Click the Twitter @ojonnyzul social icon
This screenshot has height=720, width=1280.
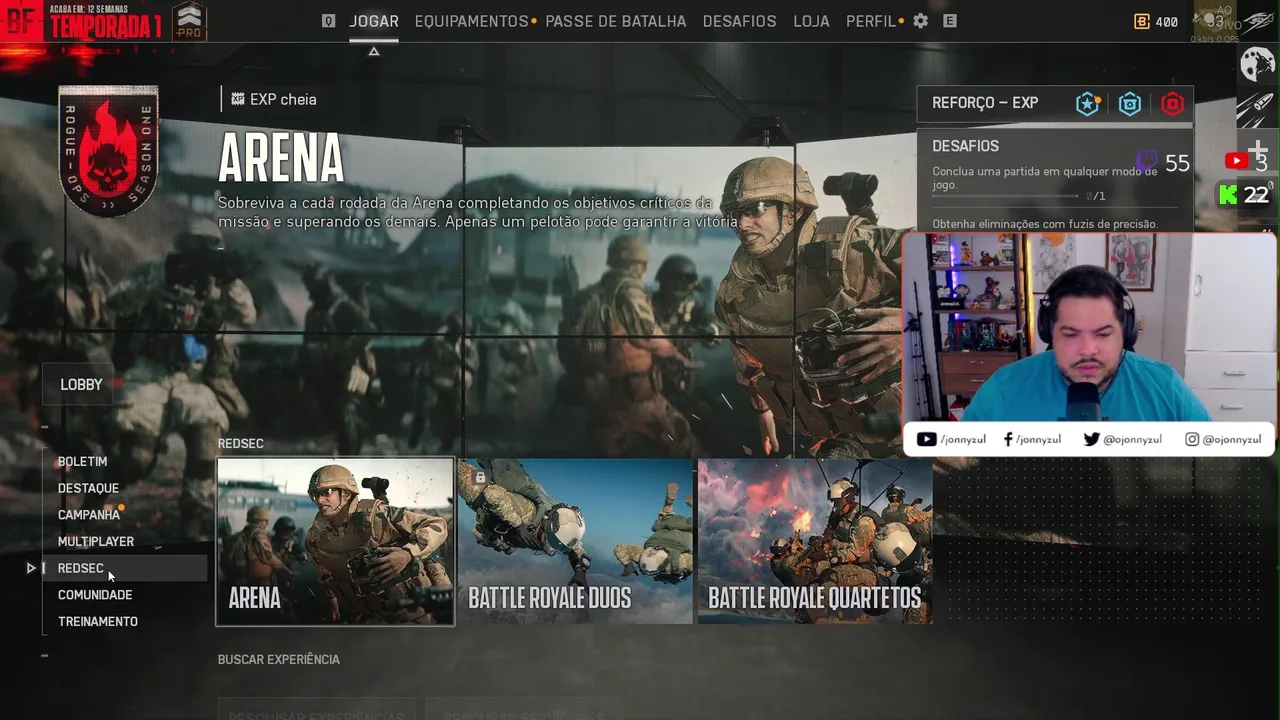[1091, 439]
